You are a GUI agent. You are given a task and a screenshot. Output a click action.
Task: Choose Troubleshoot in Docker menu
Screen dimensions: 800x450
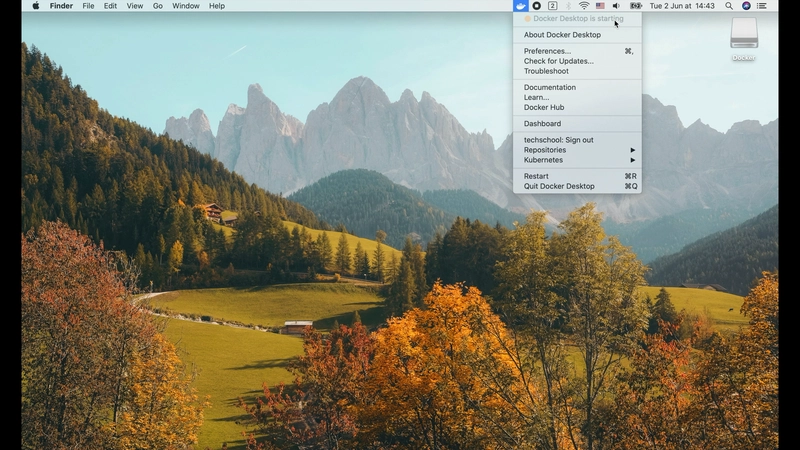[x=577, y=71]
